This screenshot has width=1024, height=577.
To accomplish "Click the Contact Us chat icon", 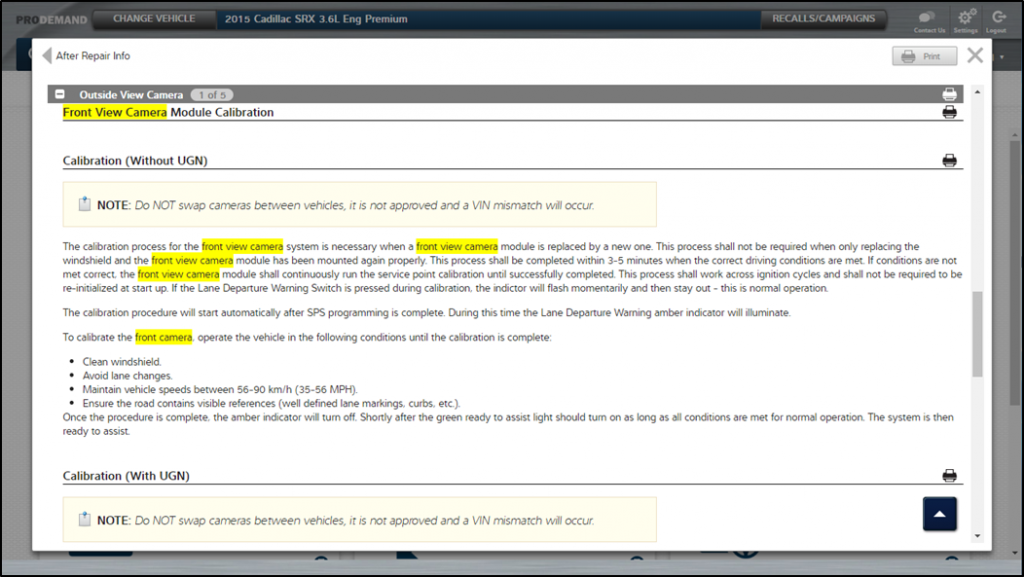I will (929, 18).
